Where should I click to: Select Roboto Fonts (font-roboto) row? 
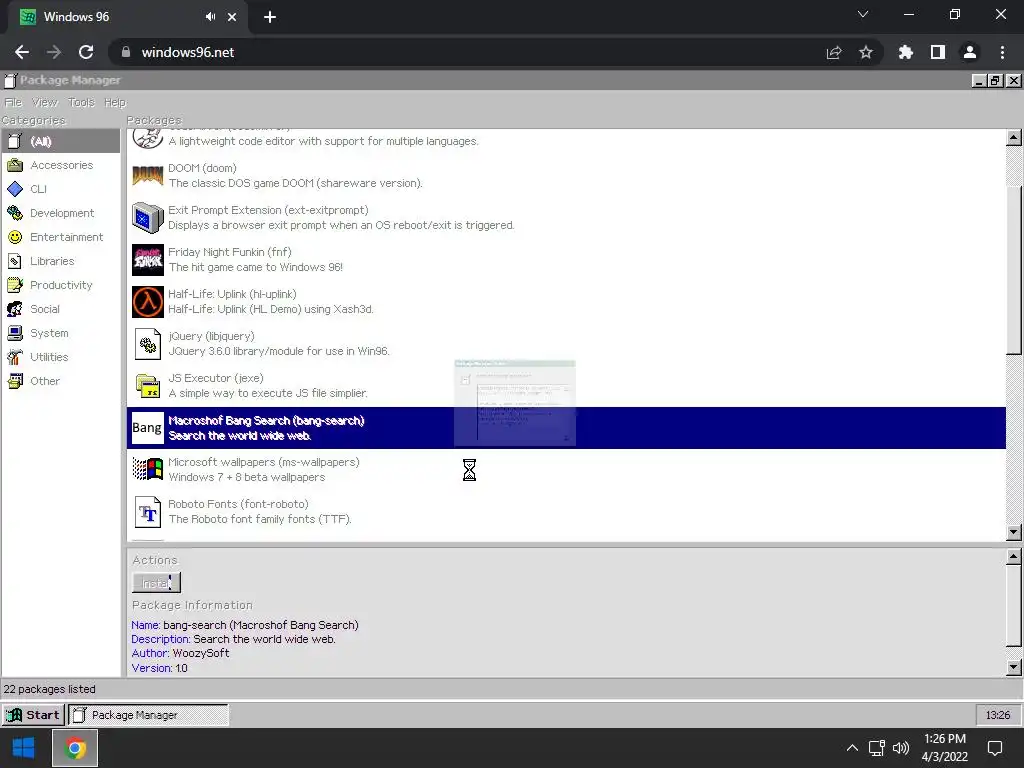pos(566,512)
